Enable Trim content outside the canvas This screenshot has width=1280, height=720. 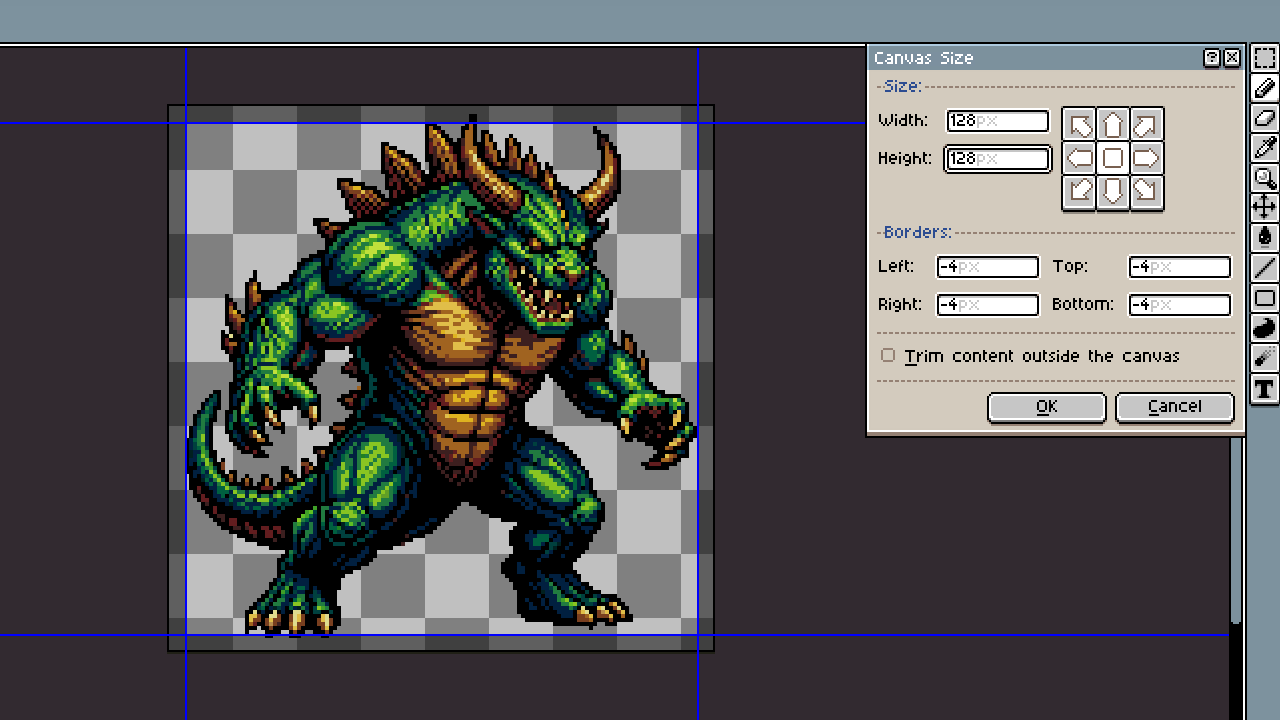[x=888, y=356]
